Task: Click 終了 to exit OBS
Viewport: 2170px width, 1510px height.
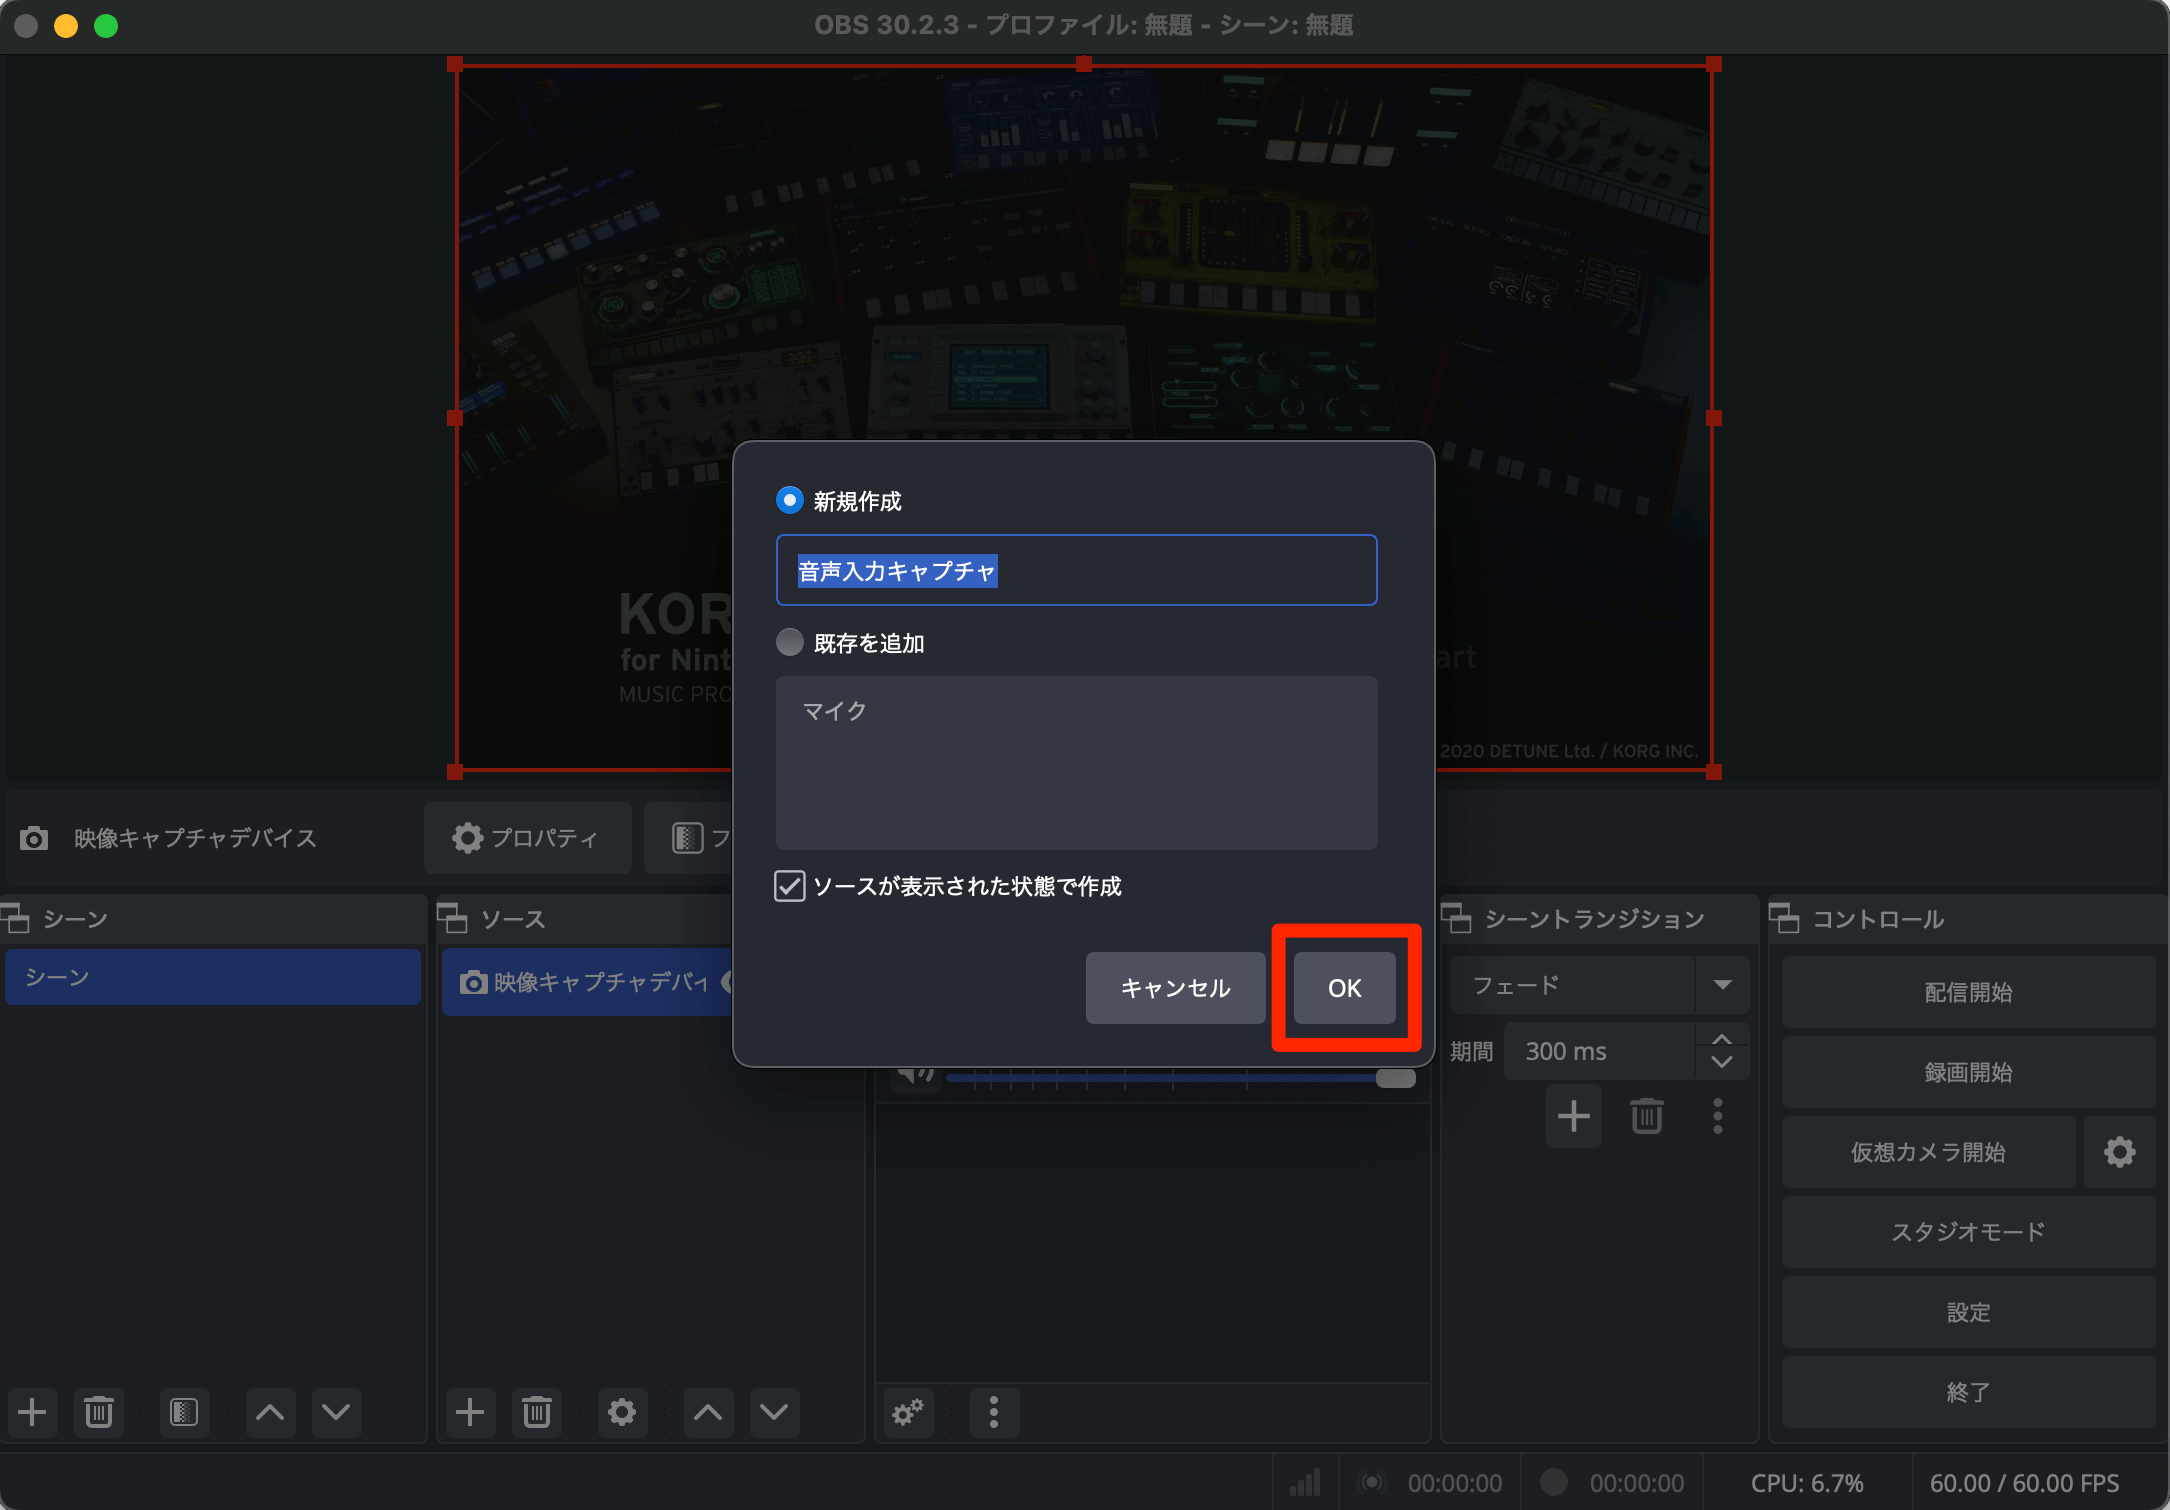Action: point(1968,1392)
